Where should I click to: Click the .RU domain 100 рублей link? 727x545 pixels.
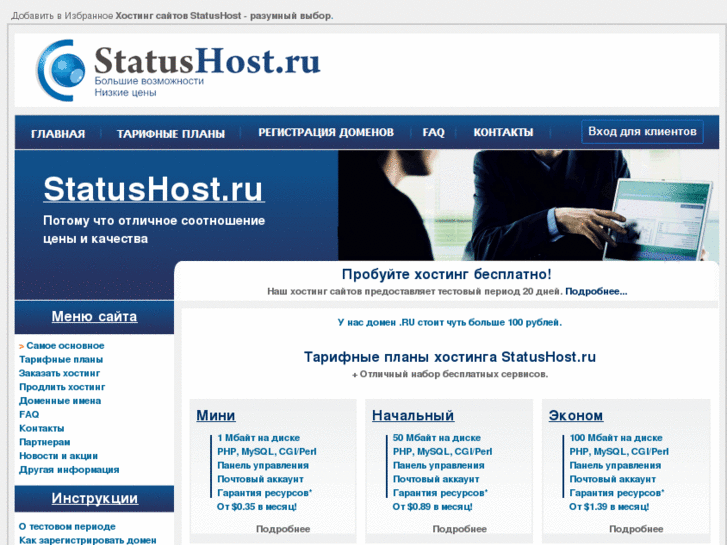point(449,322)
